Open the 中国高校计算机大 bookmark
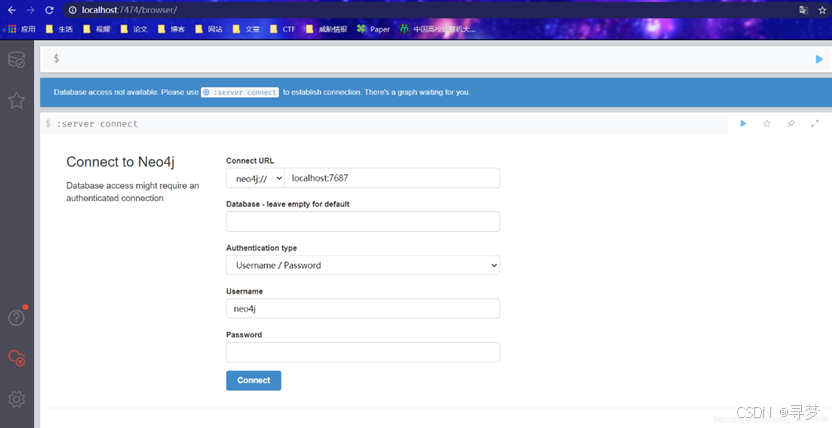832x428 pixels. pyautogui.click(x=438, y=29)
